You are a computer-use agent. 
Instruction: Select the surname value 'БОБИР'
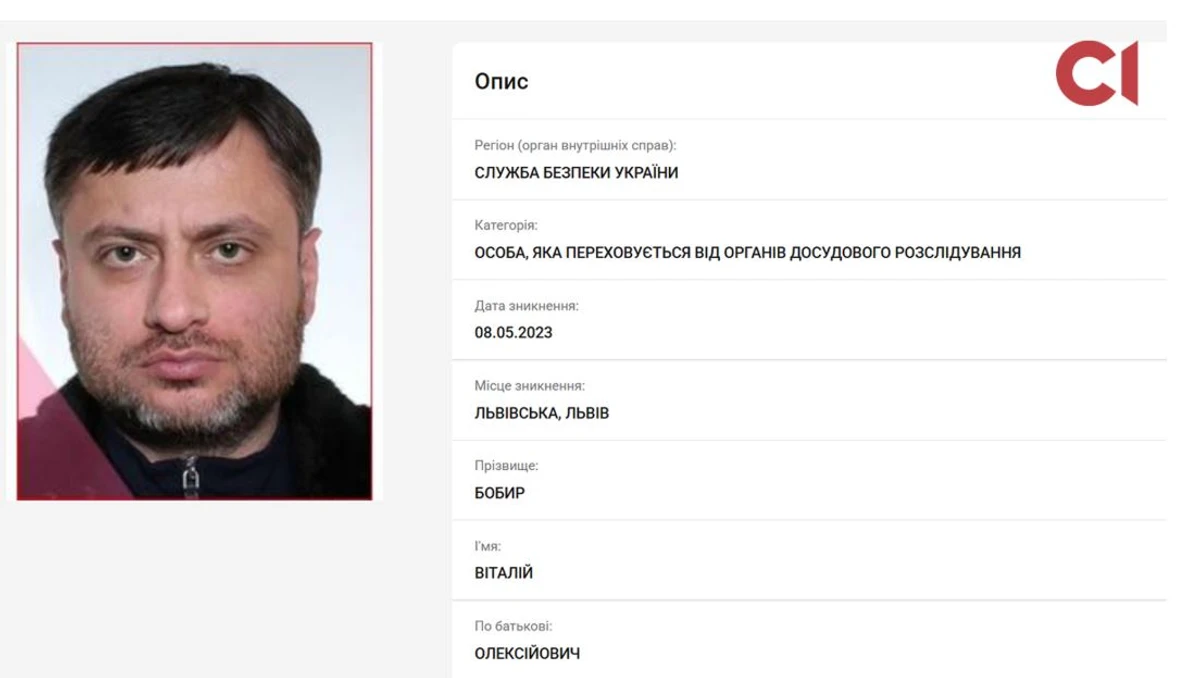(x=500, y=493)
